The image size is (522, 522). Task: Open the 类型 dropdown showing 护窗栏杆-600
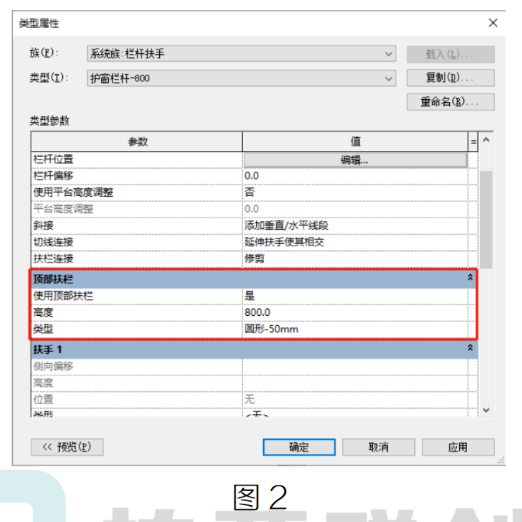(241, 78)
